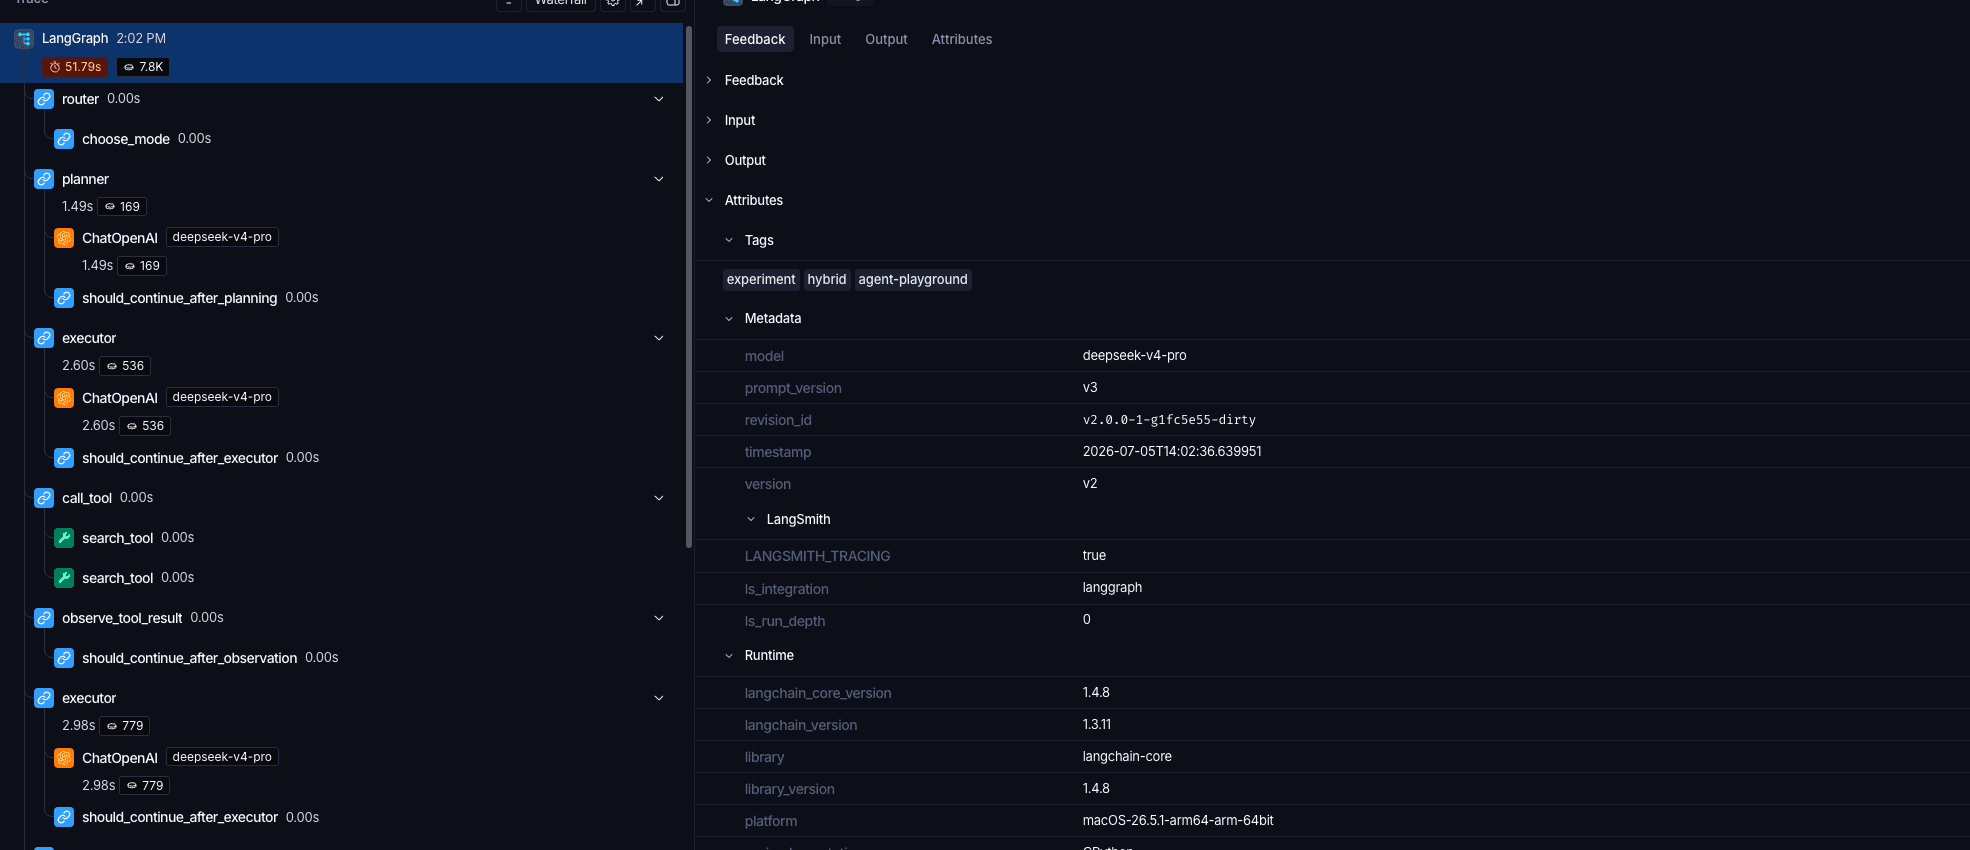Click the should_continue_after_executor icon below the 536-token ChatOpenAI
This screenshot has height=850, width=1970.
click(x=64, y=458)
